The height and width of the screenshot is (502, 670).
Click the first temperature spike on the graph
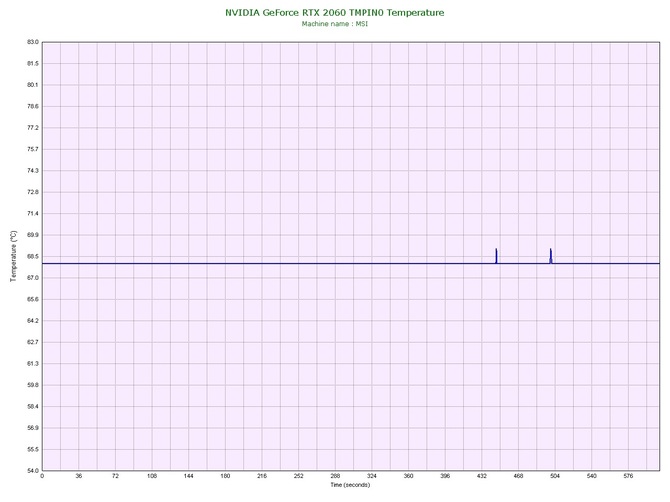(x=496, y=255)
